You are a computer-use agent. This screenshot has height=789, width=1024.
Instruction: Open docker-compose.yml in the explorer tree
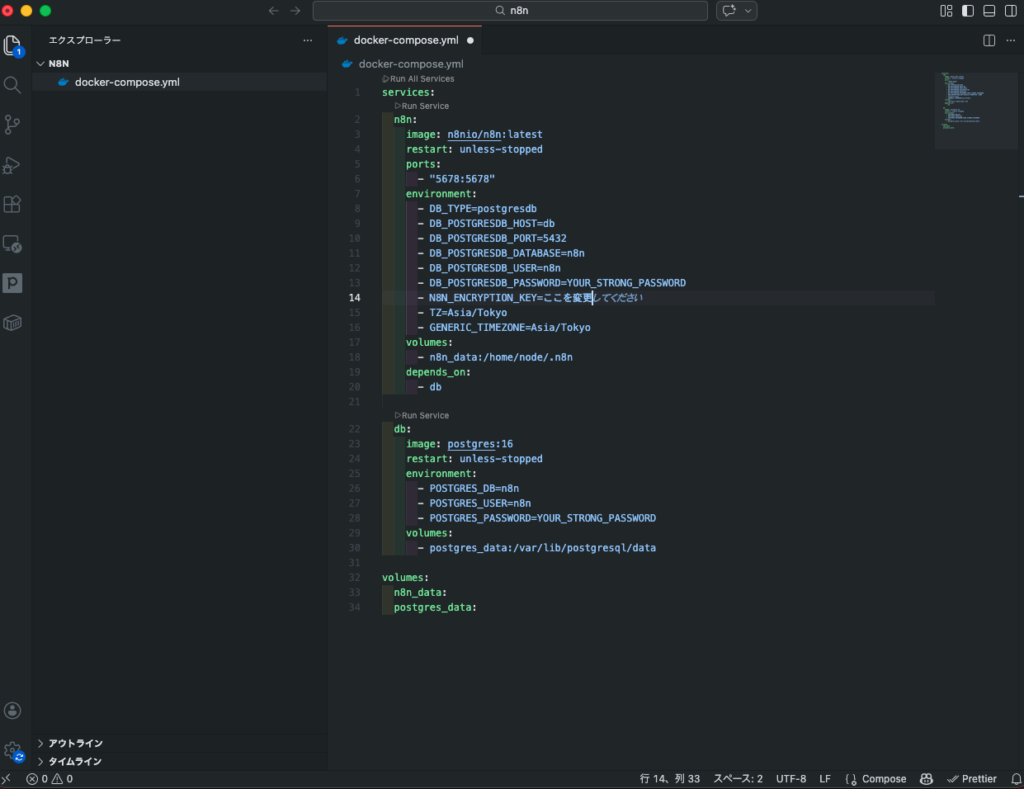click(x=126, y=82)
